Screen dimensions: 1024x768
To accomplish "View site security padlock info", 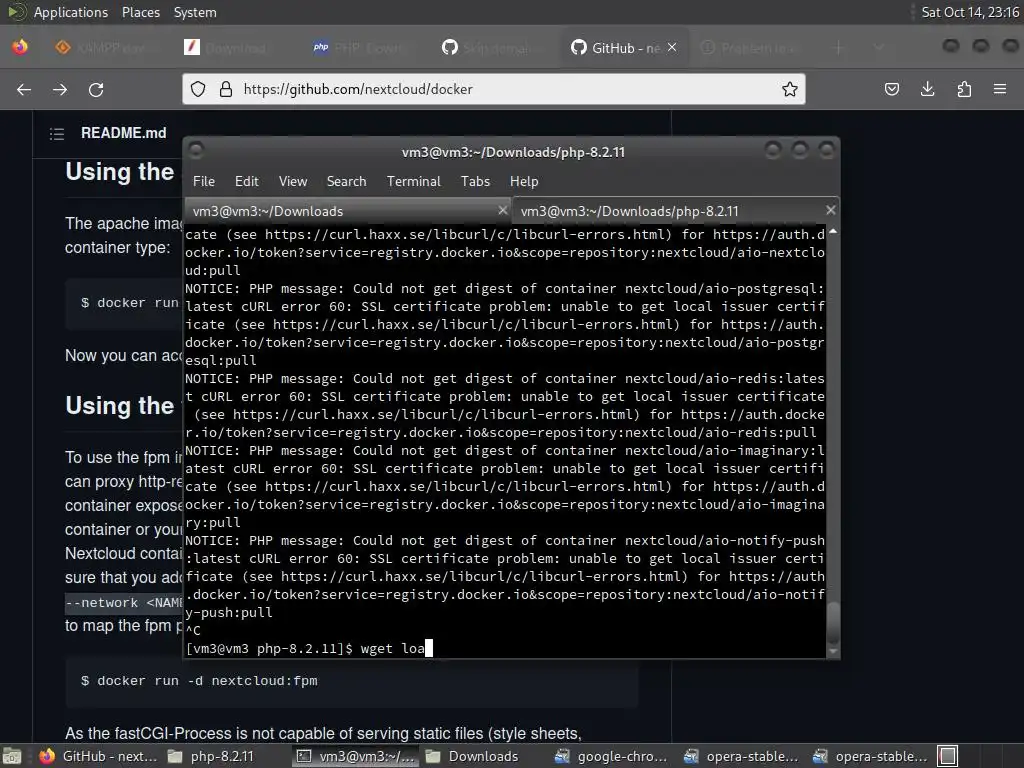I will click(x=226, y=89).
